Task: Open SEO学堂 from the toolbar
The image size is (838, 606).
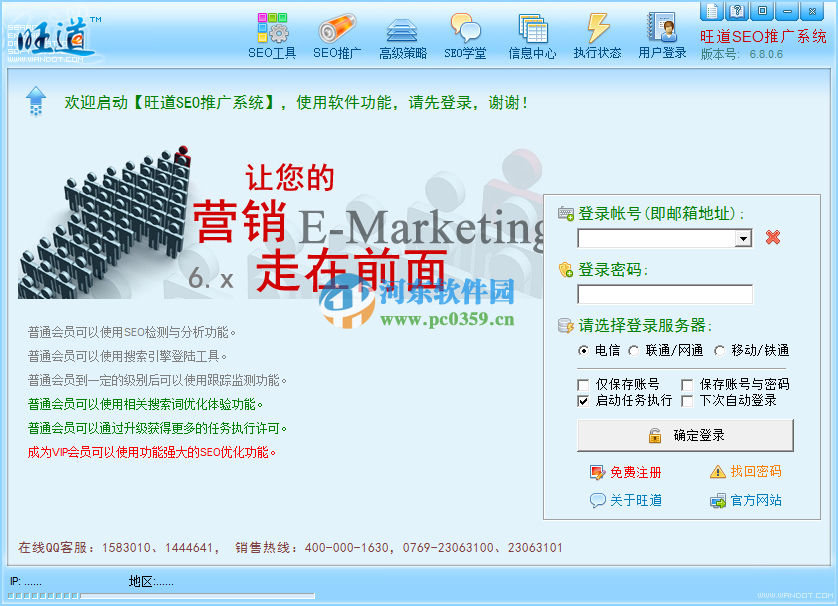Action: point(467,33)
